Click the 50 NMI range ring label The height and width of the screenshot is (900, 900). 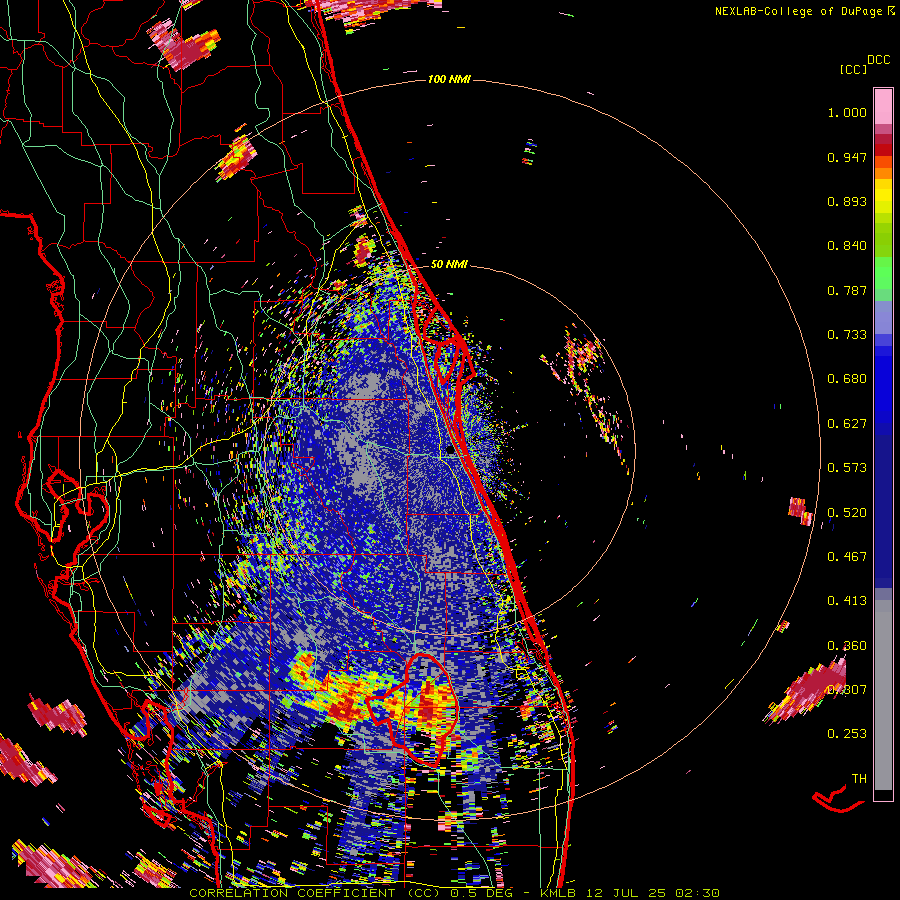coord(449,265)
